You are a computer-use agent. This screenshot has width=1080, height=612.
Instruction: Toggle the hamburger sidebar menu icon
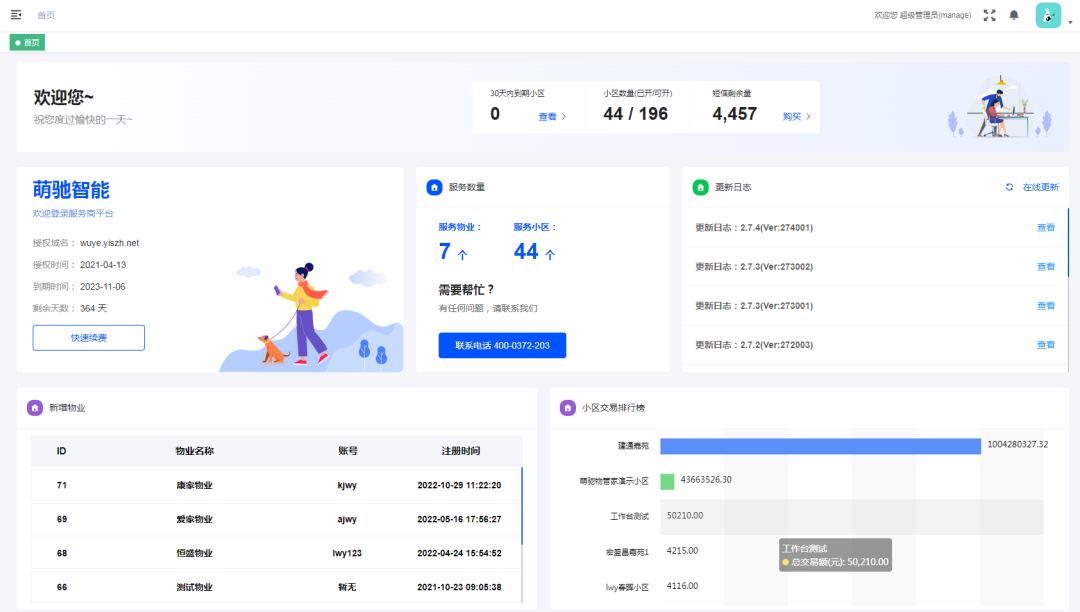pyautogui.click(x=16, y=14)
